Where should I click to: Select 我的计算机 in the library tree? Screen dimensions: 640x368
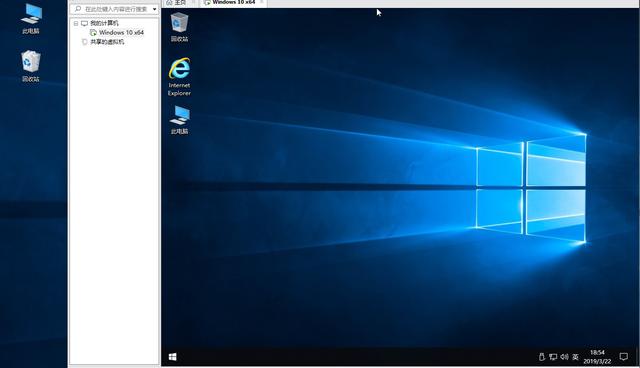click(104, 23)
